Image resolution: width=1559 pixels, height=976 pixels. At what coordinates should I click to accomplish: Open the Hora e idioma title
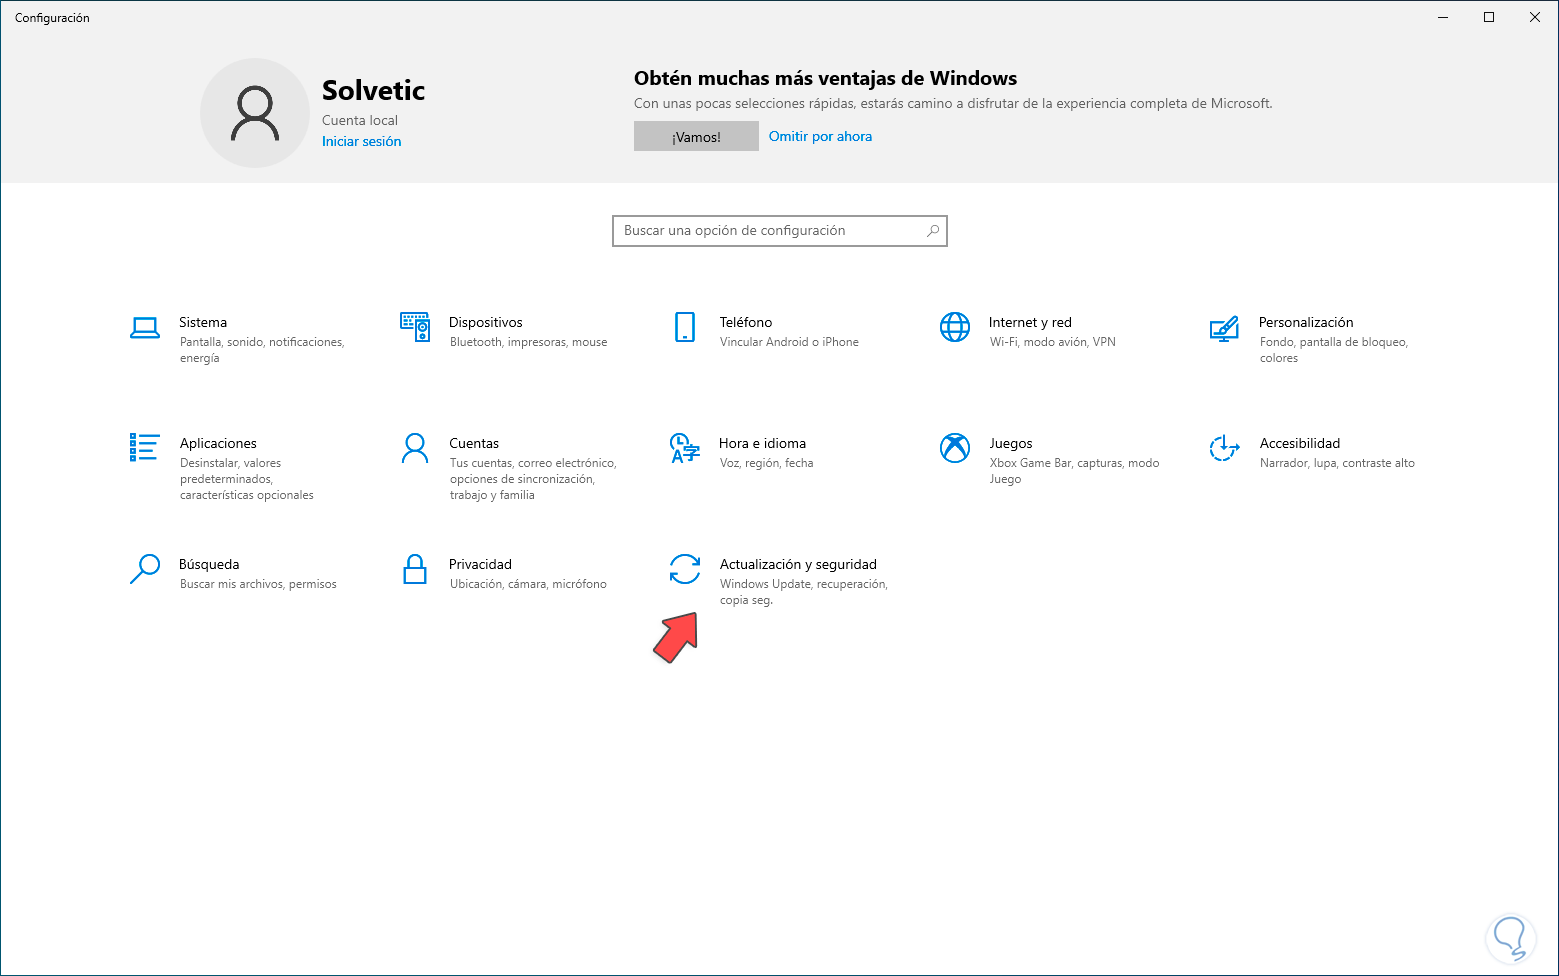762,443
